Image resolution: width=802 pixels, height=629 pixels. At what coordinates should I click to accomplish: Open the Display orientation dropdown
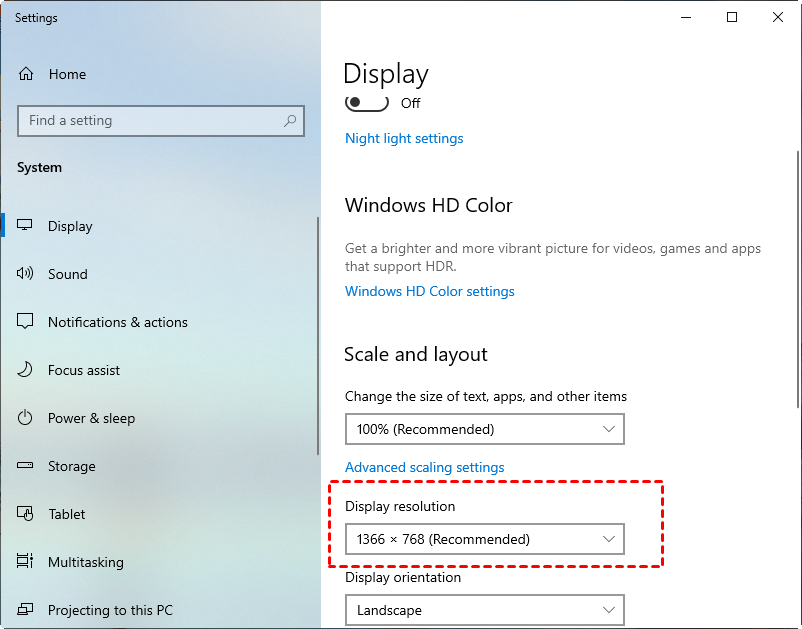click(484, 610)
